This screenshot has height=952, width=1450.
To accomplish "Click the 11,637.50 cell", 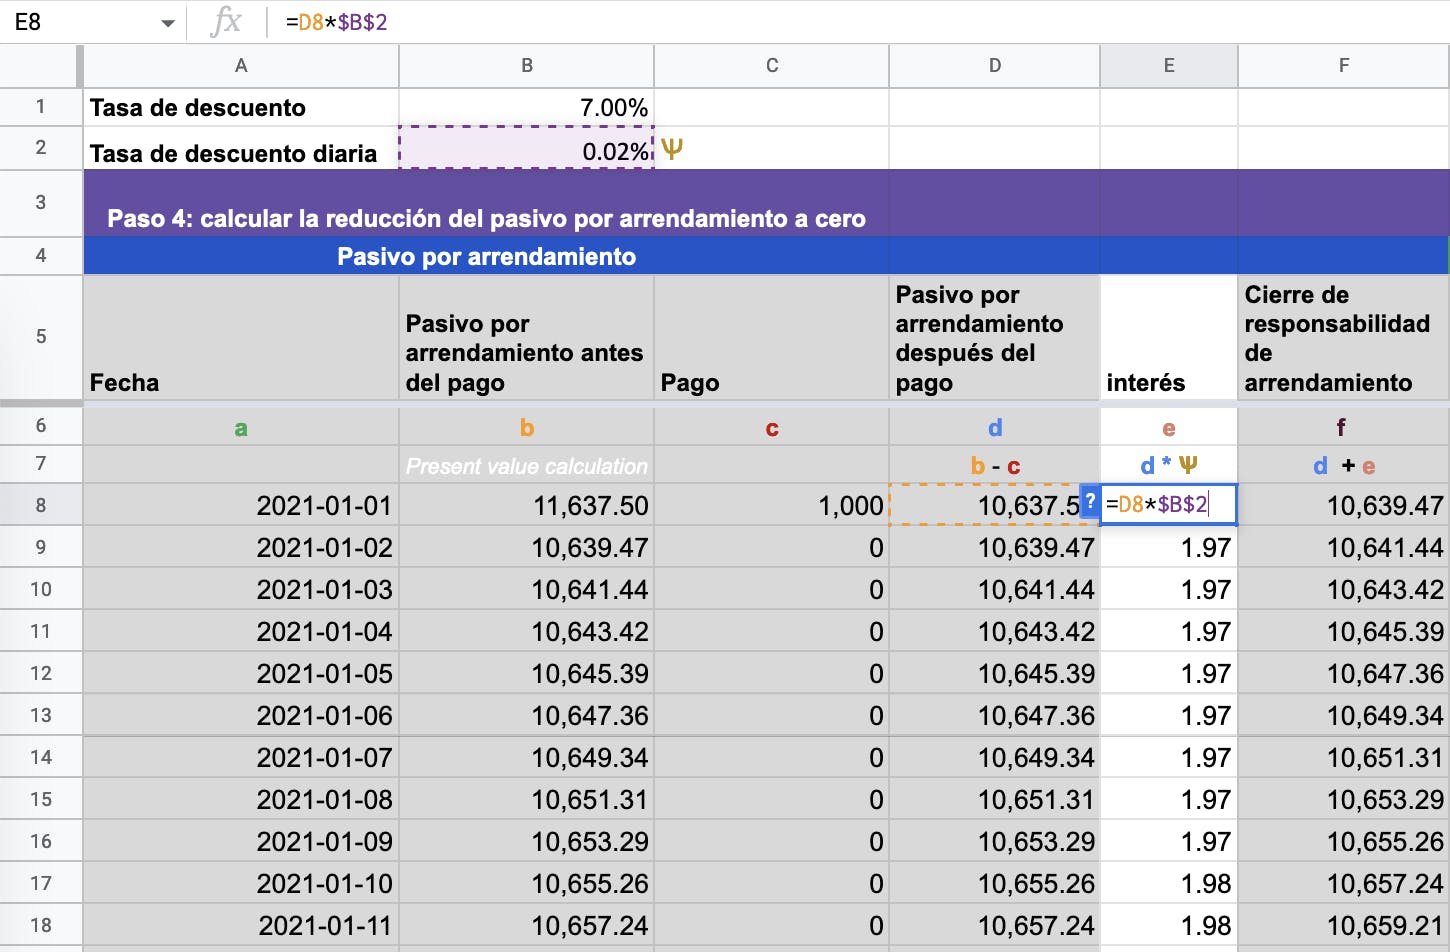I will click(x=527, y=505).
